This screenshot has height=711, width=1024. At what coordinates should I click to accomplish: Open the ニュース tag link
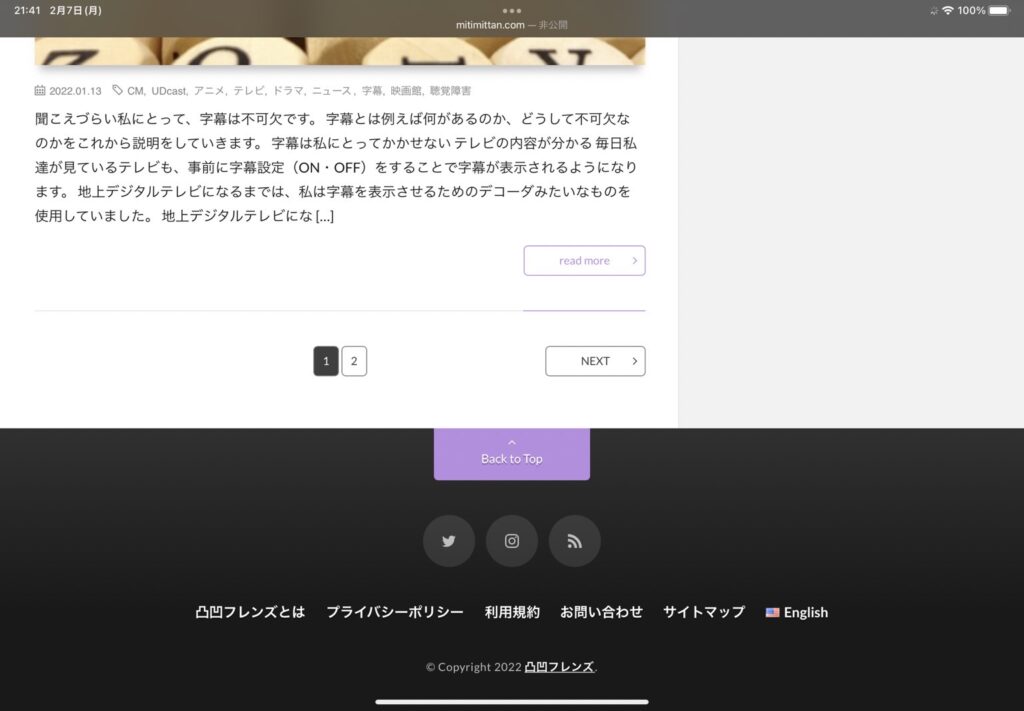(x=331, y=91)
